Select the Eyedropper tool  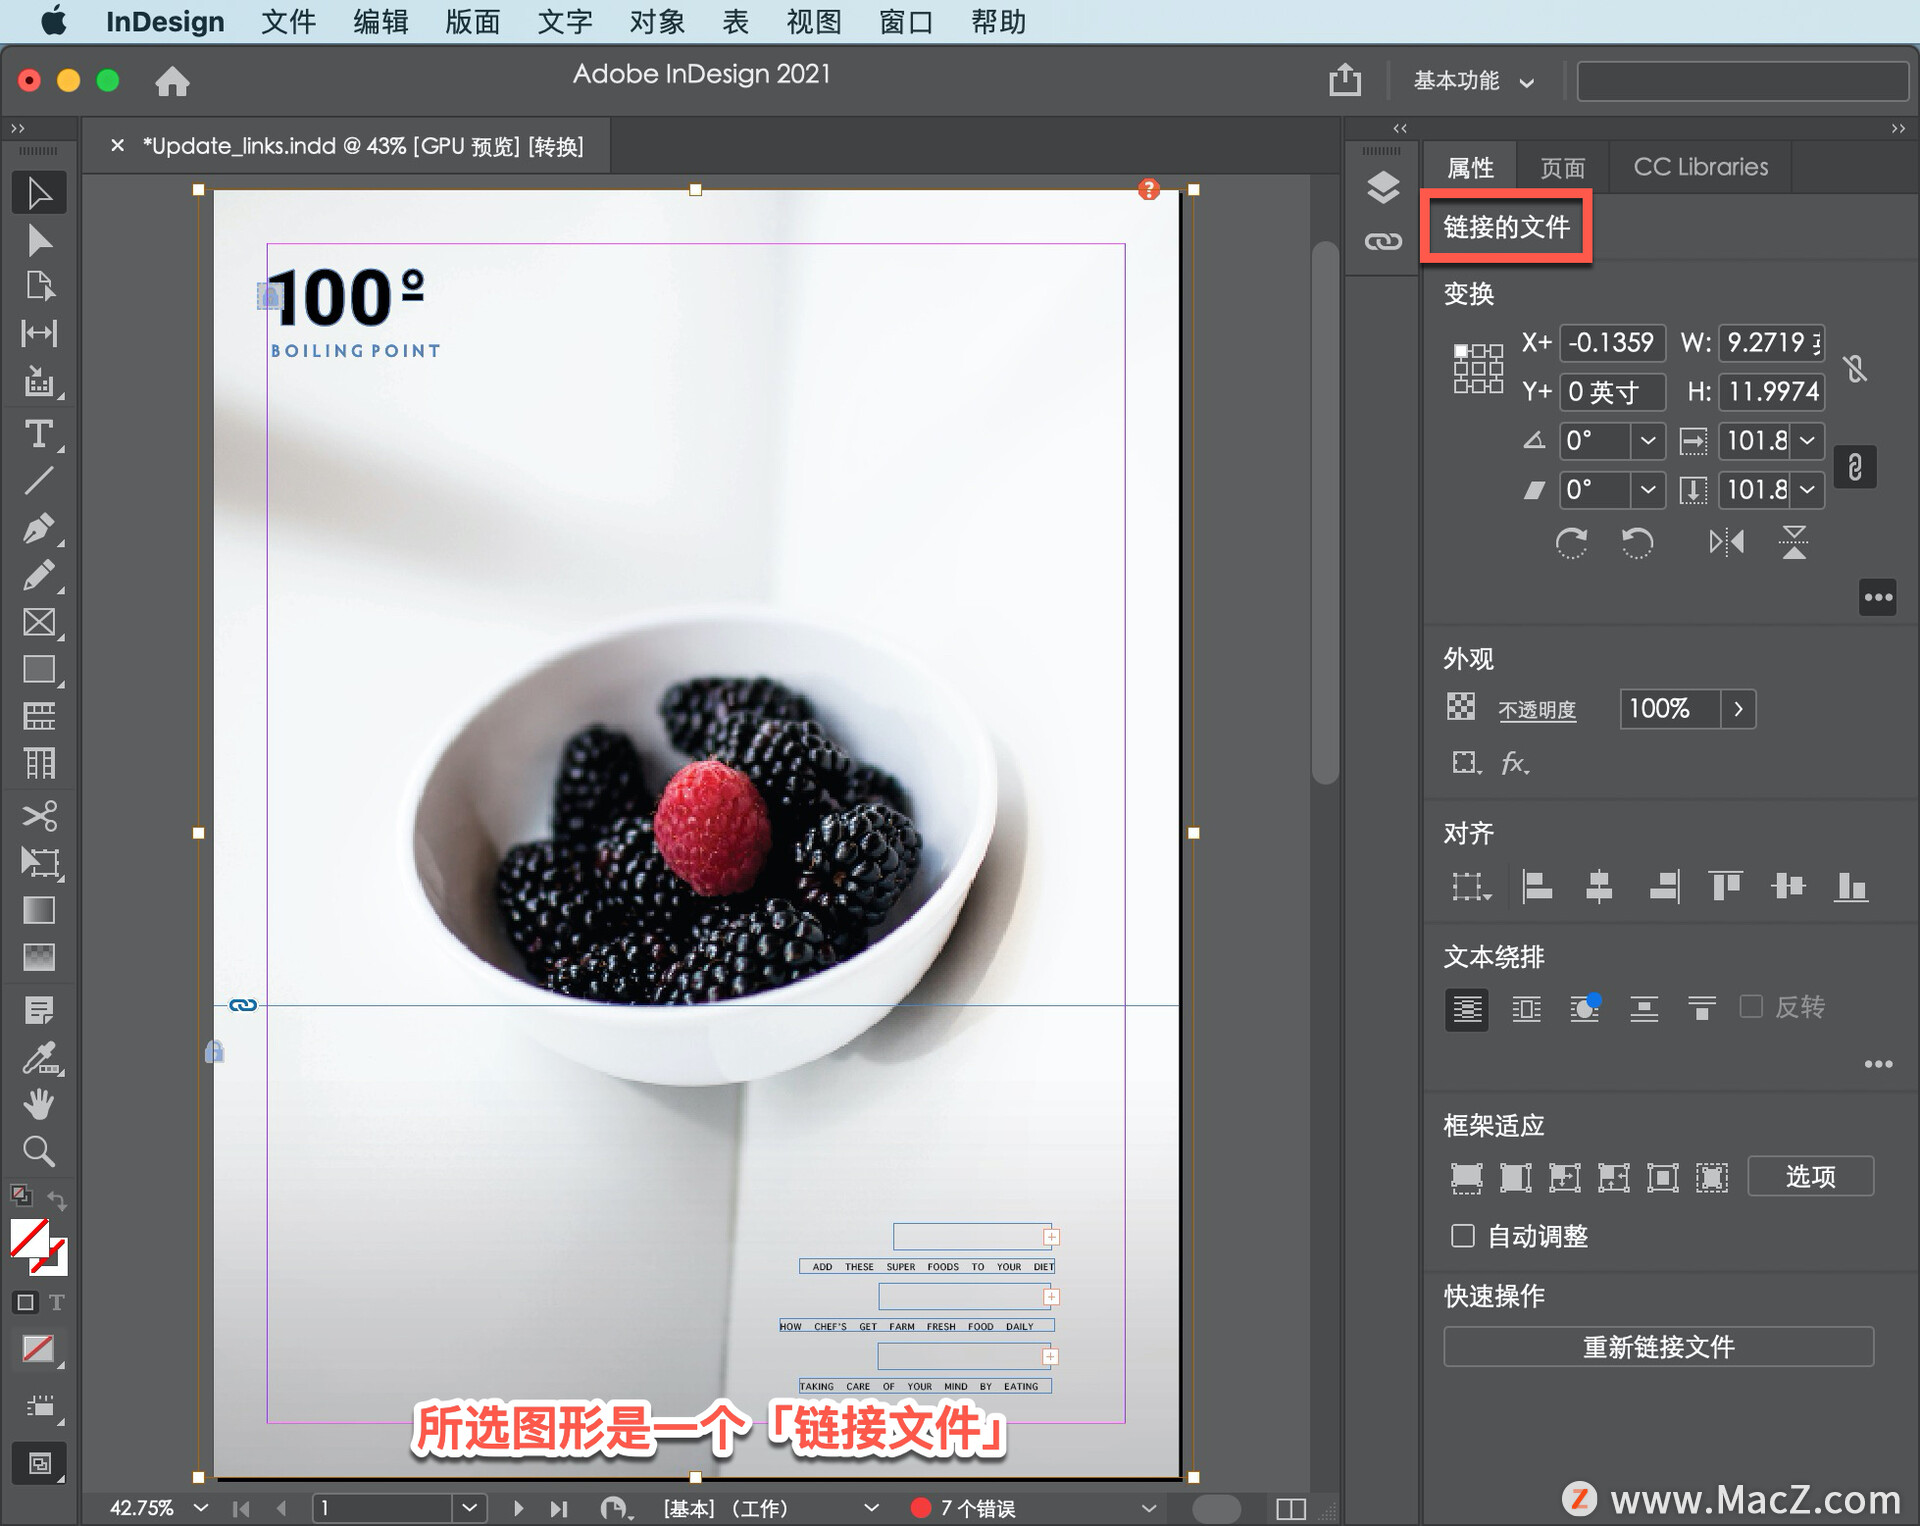[x=38, y=1056]
